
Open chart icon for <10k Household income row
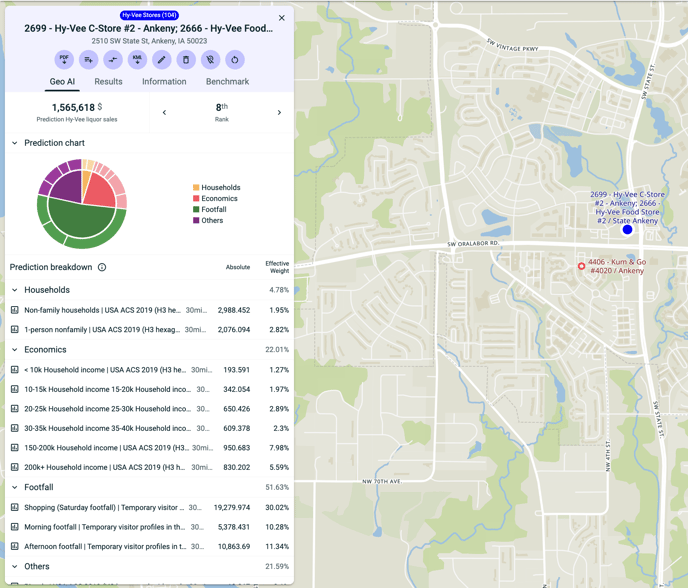coord(14,369)
